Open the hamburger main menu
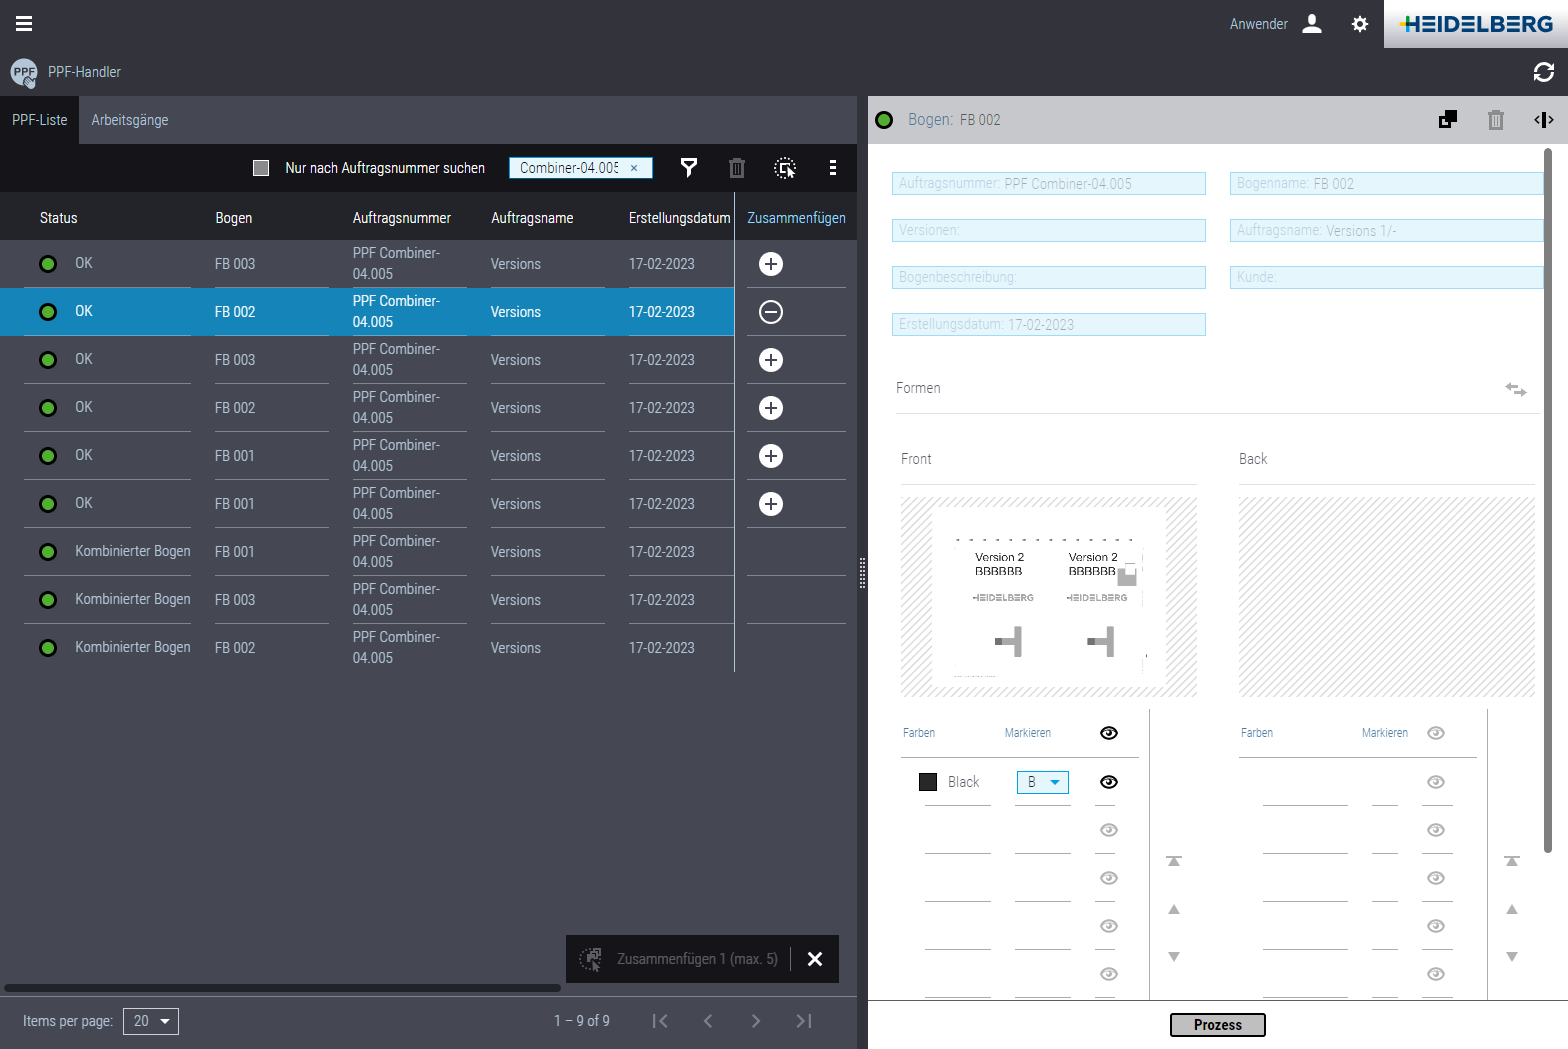The width and height of the screenshot is (1568, 1049). (x=24, y=24)
